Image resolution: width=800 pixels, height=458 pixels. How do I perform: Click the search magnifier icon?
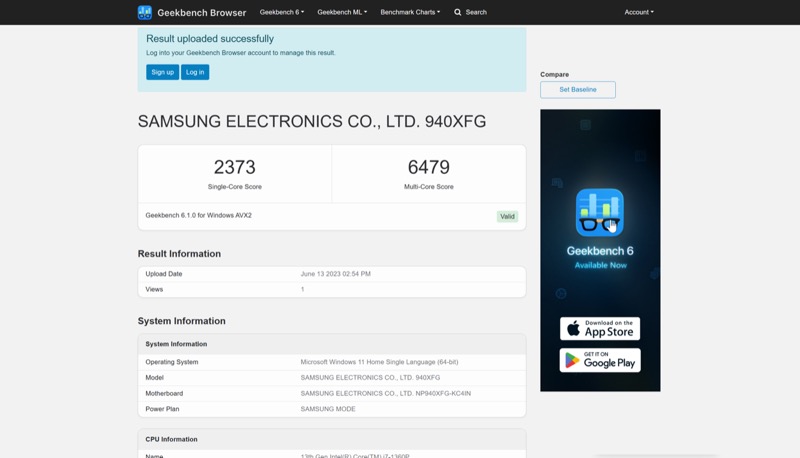458,12
